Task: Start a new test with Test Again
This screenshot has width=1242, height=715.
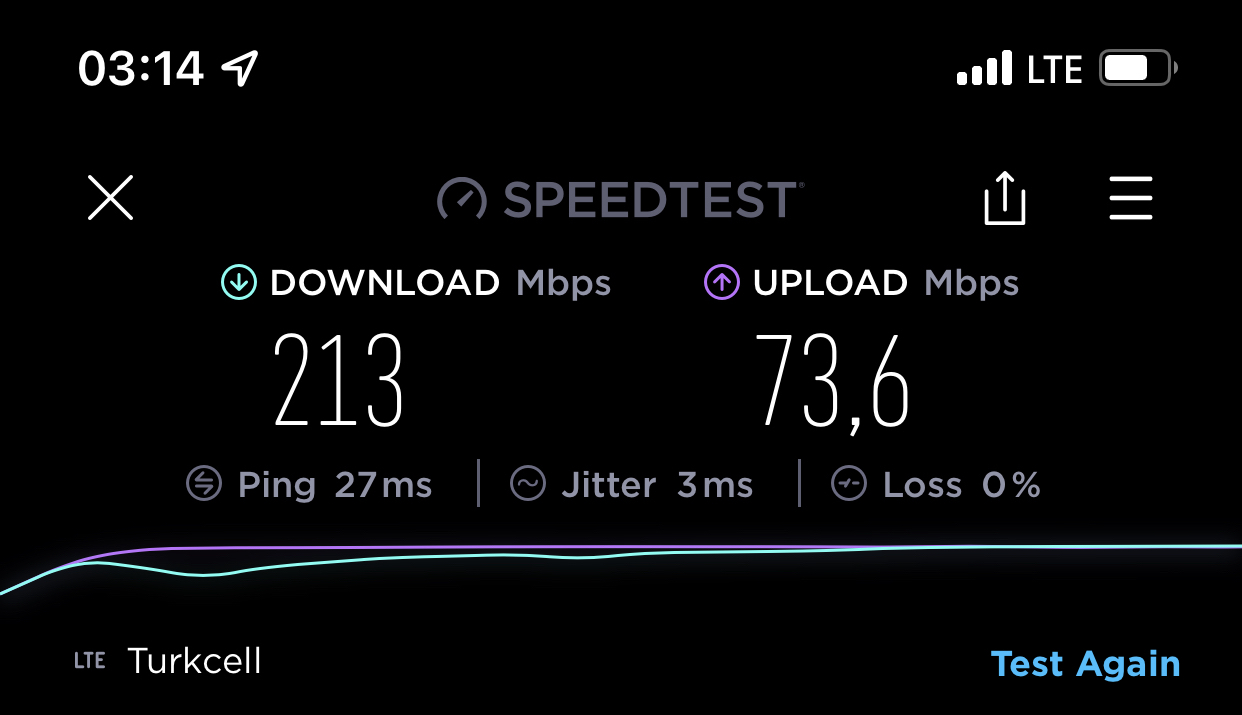Action: click(1085, 663)
